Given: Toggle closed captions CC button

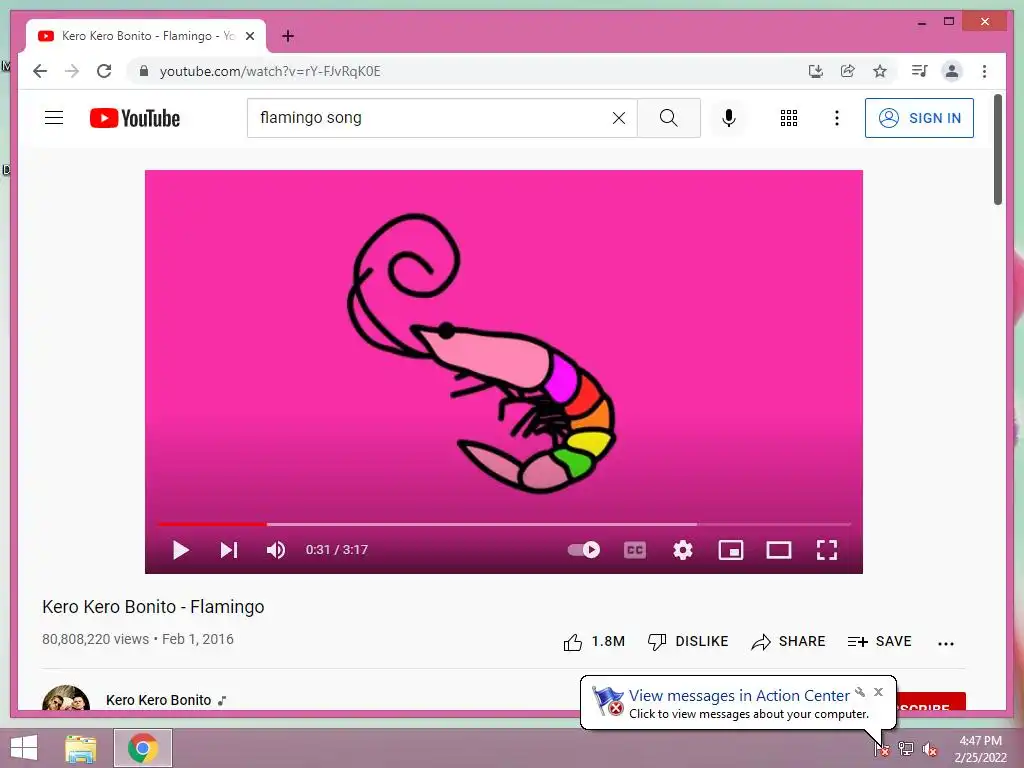Looking at the screenshot, I should click(x=635, y=550).
